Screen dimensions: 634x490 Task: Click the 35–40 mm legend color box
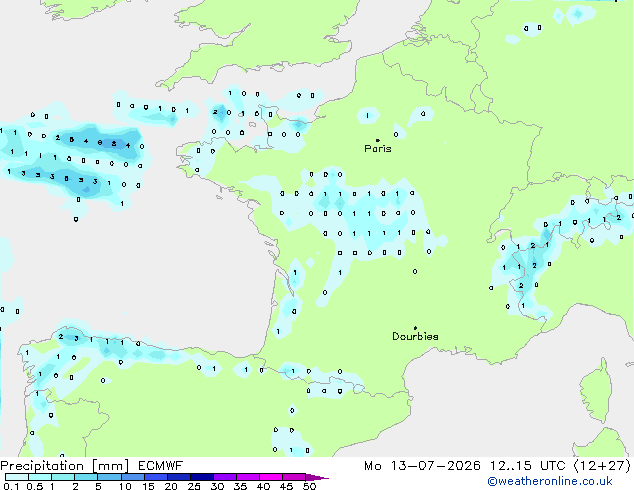pos(247,477)
